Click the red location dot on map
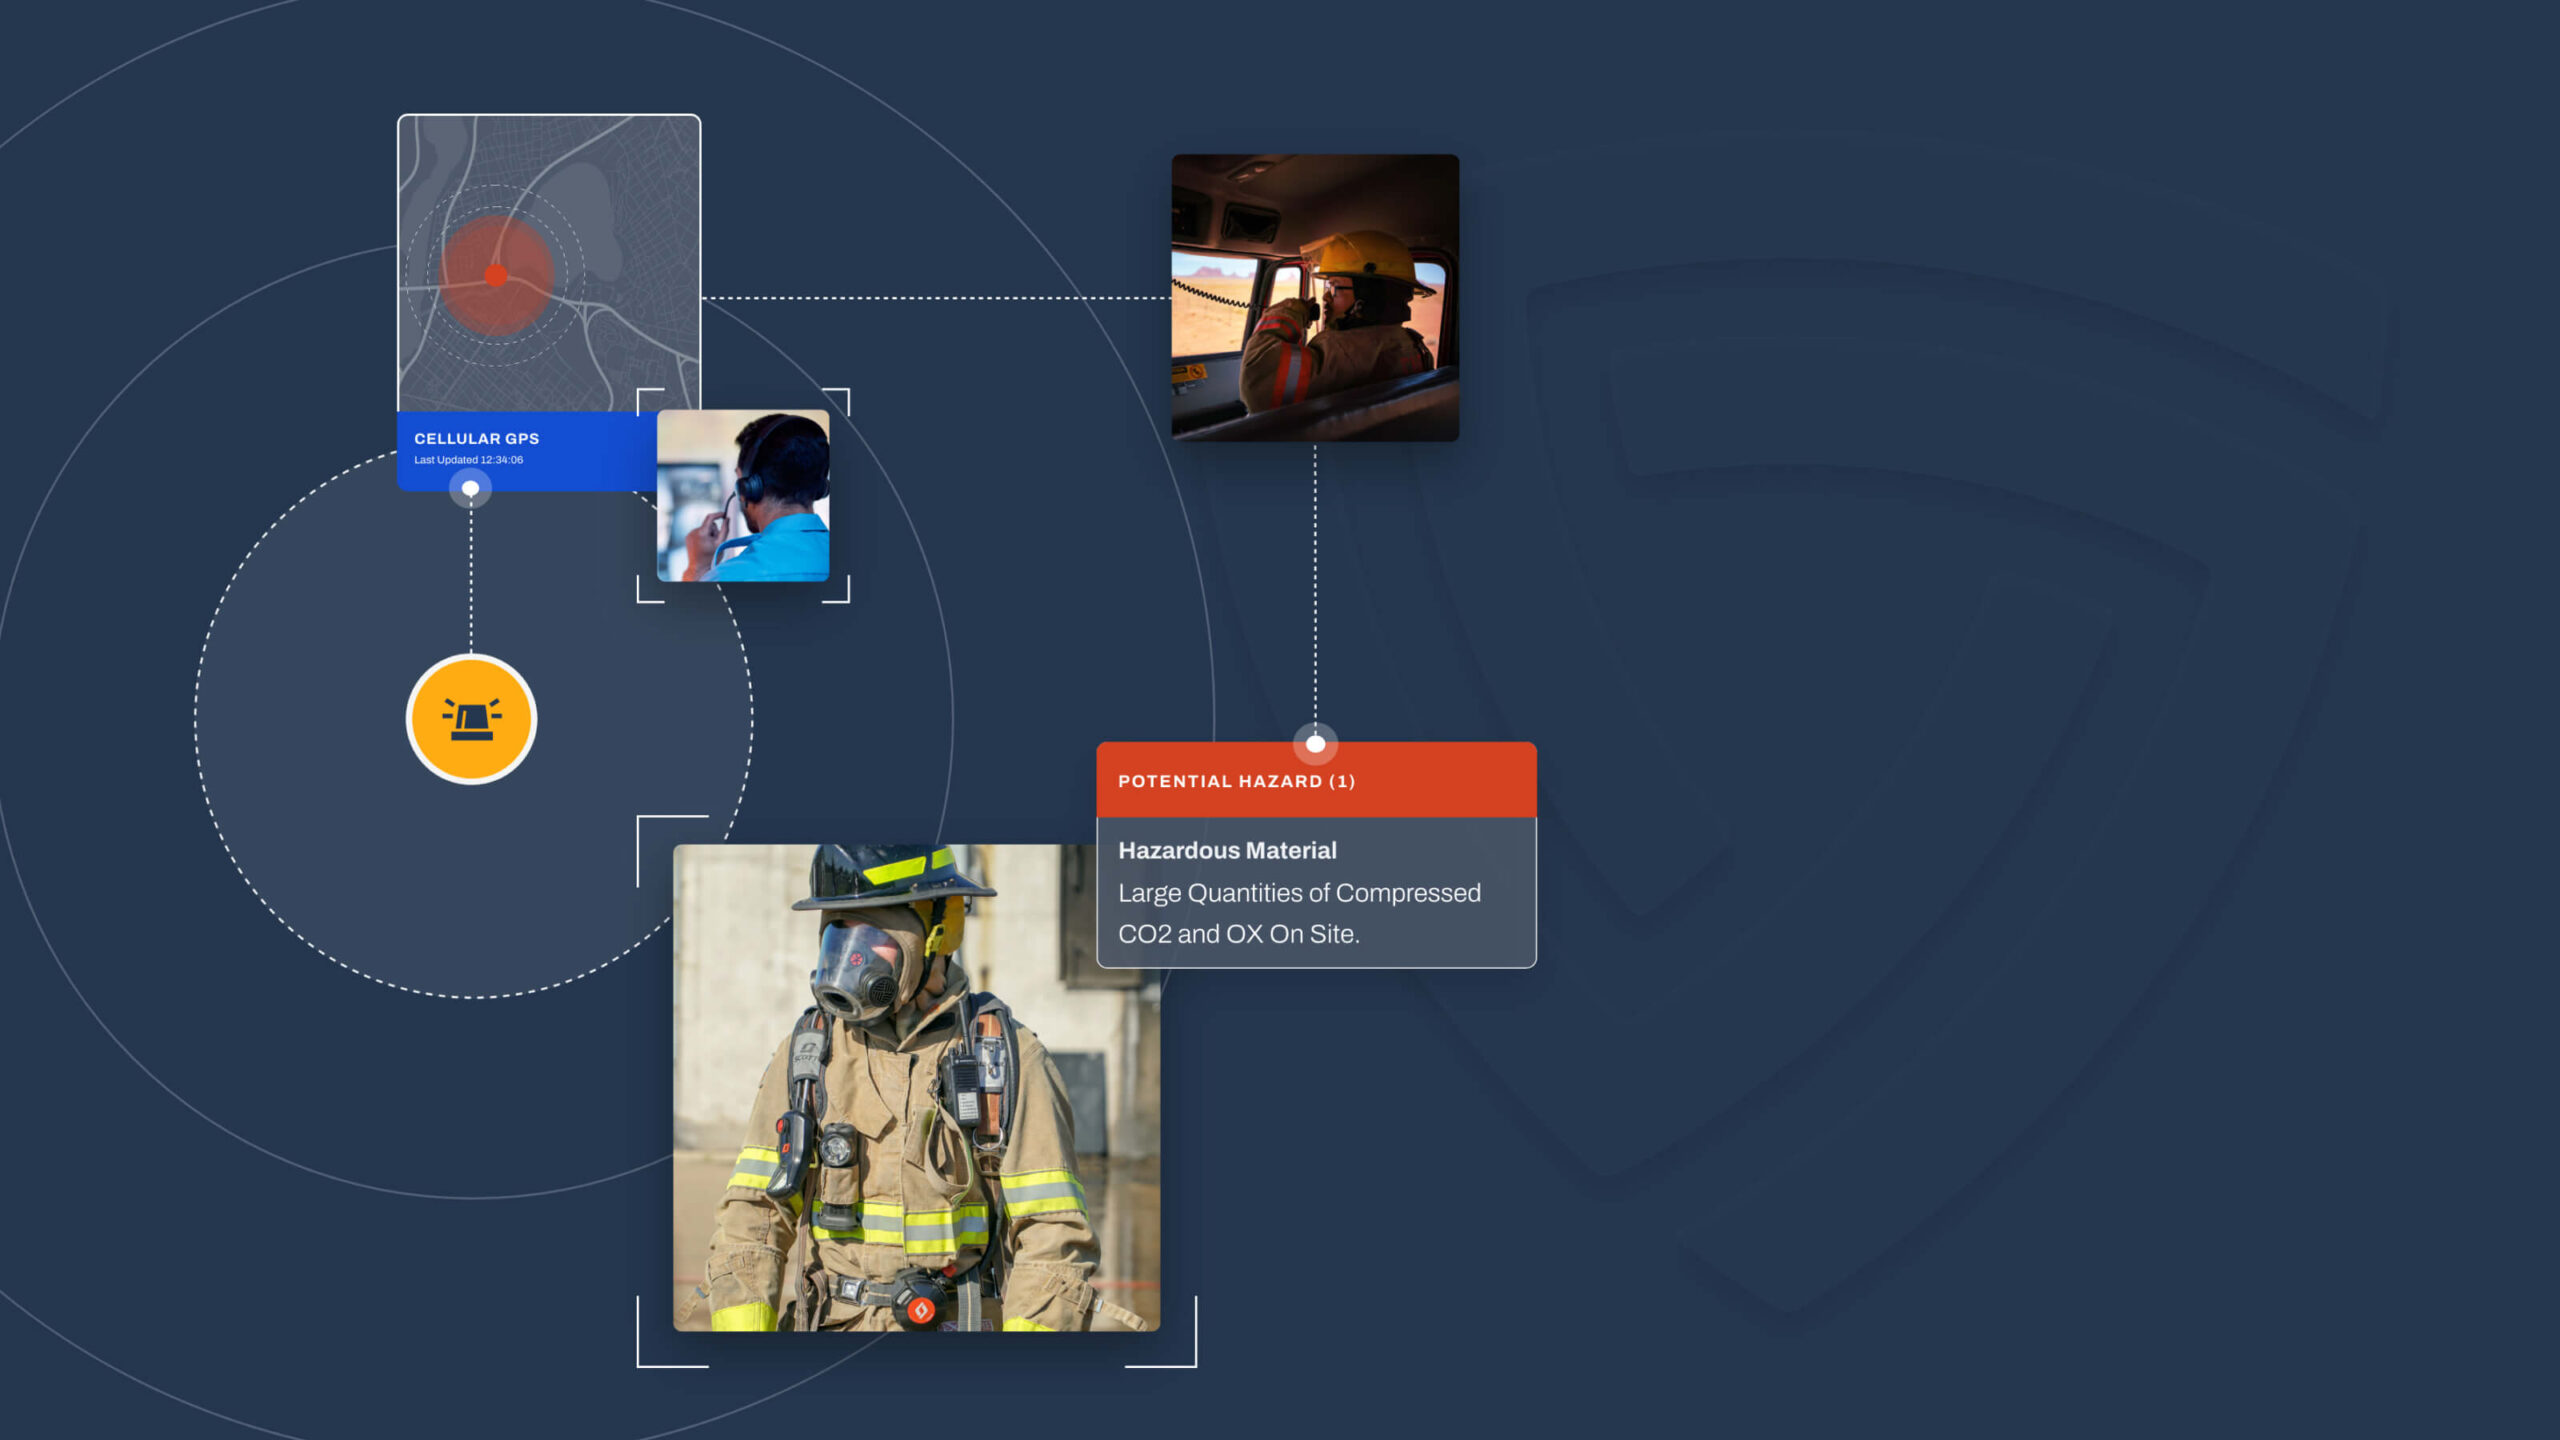 (x=496, y=275)
